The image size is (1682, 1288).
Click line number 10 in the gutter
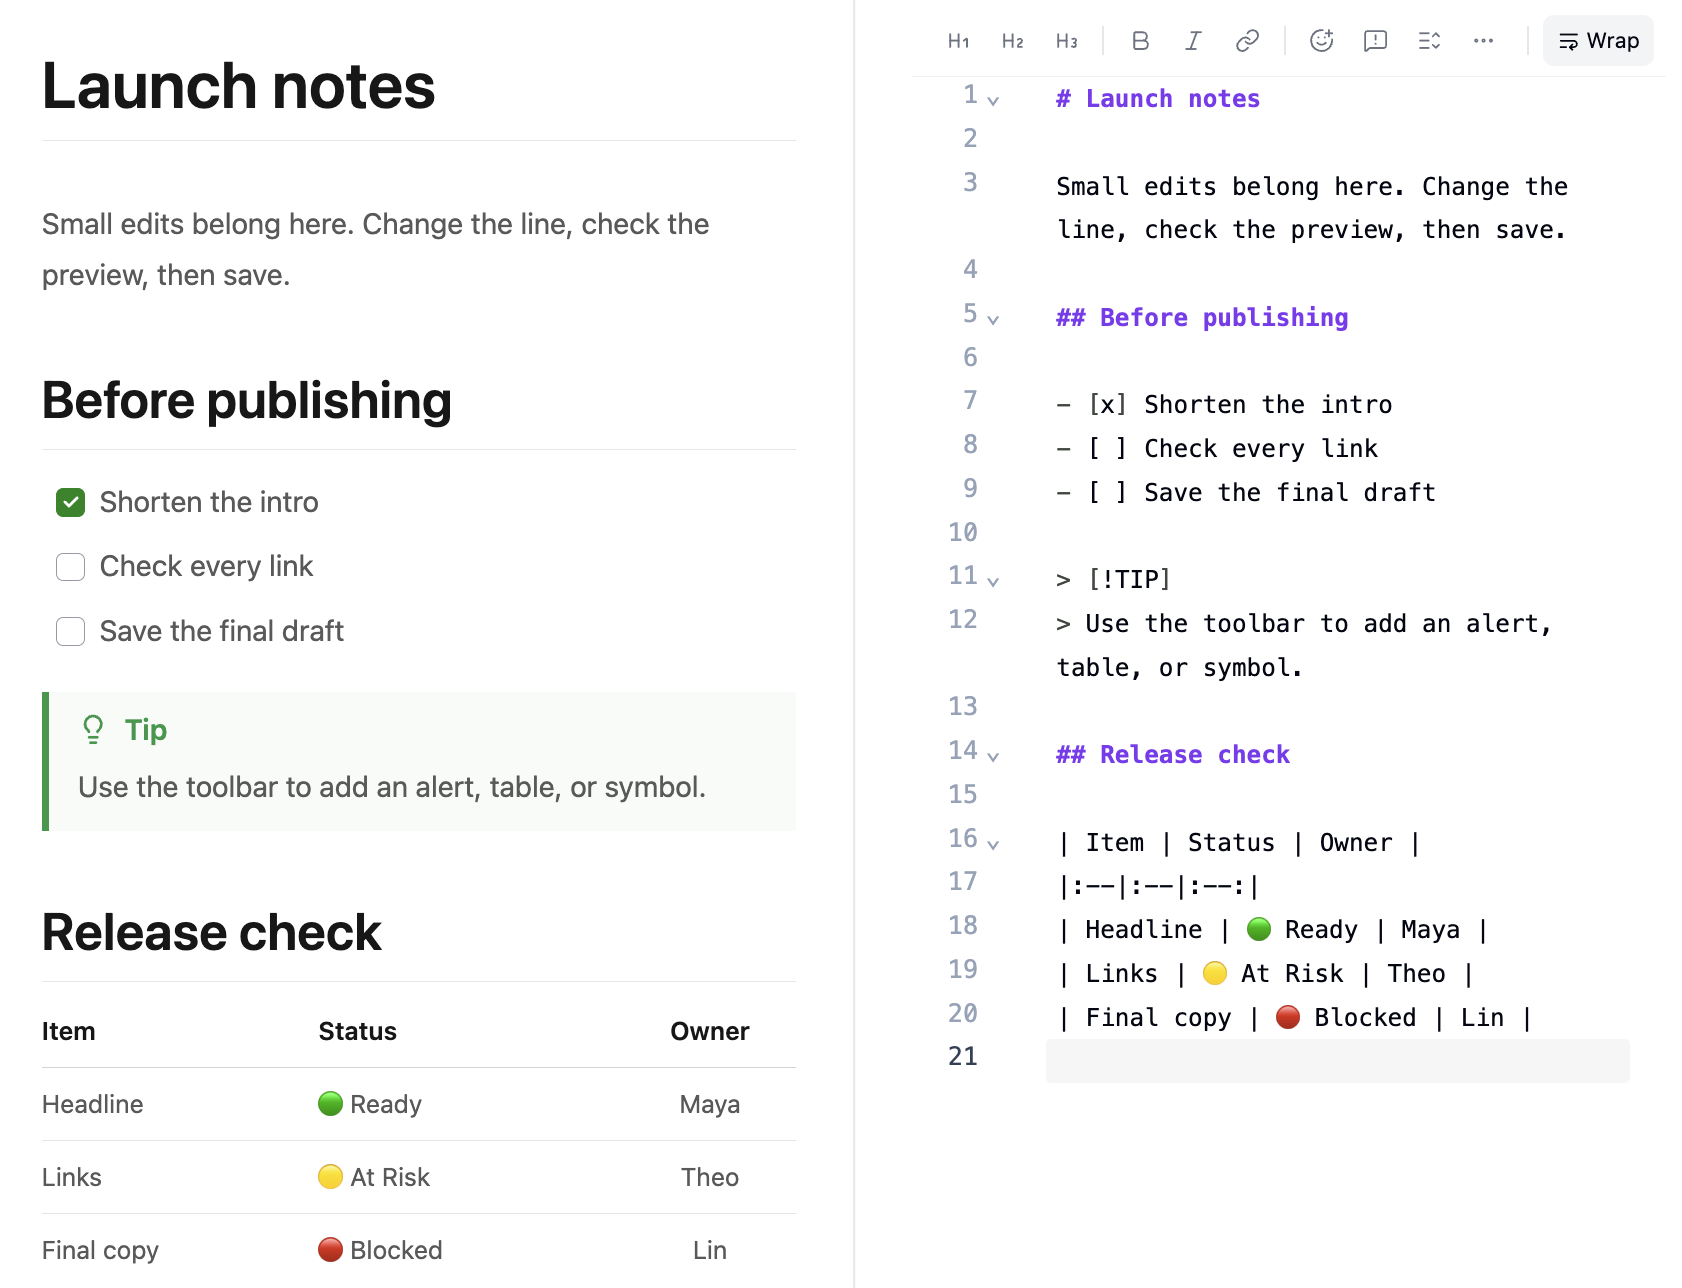(x=963, y=533)
